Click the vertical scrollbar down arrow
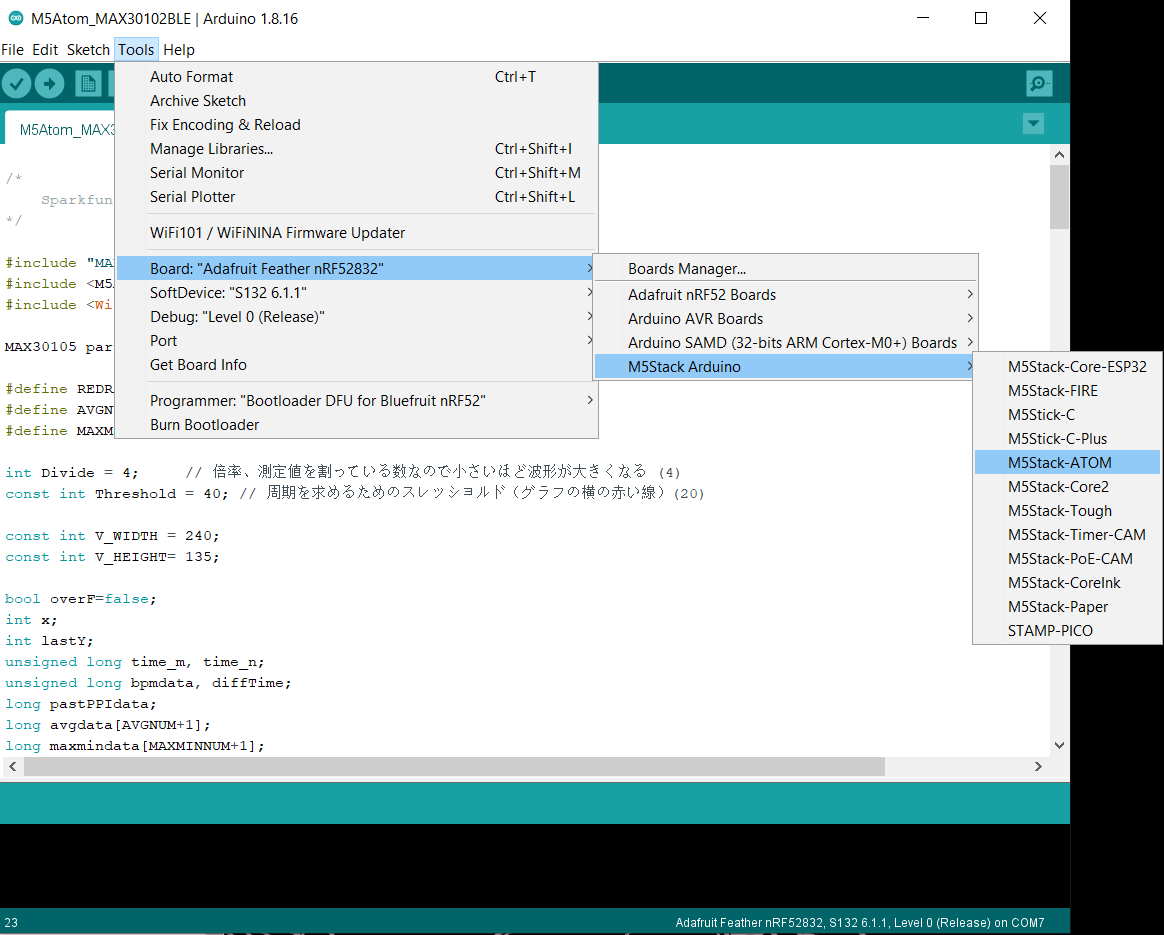This screenshot has height=935, width=1164. (1059, 745)
